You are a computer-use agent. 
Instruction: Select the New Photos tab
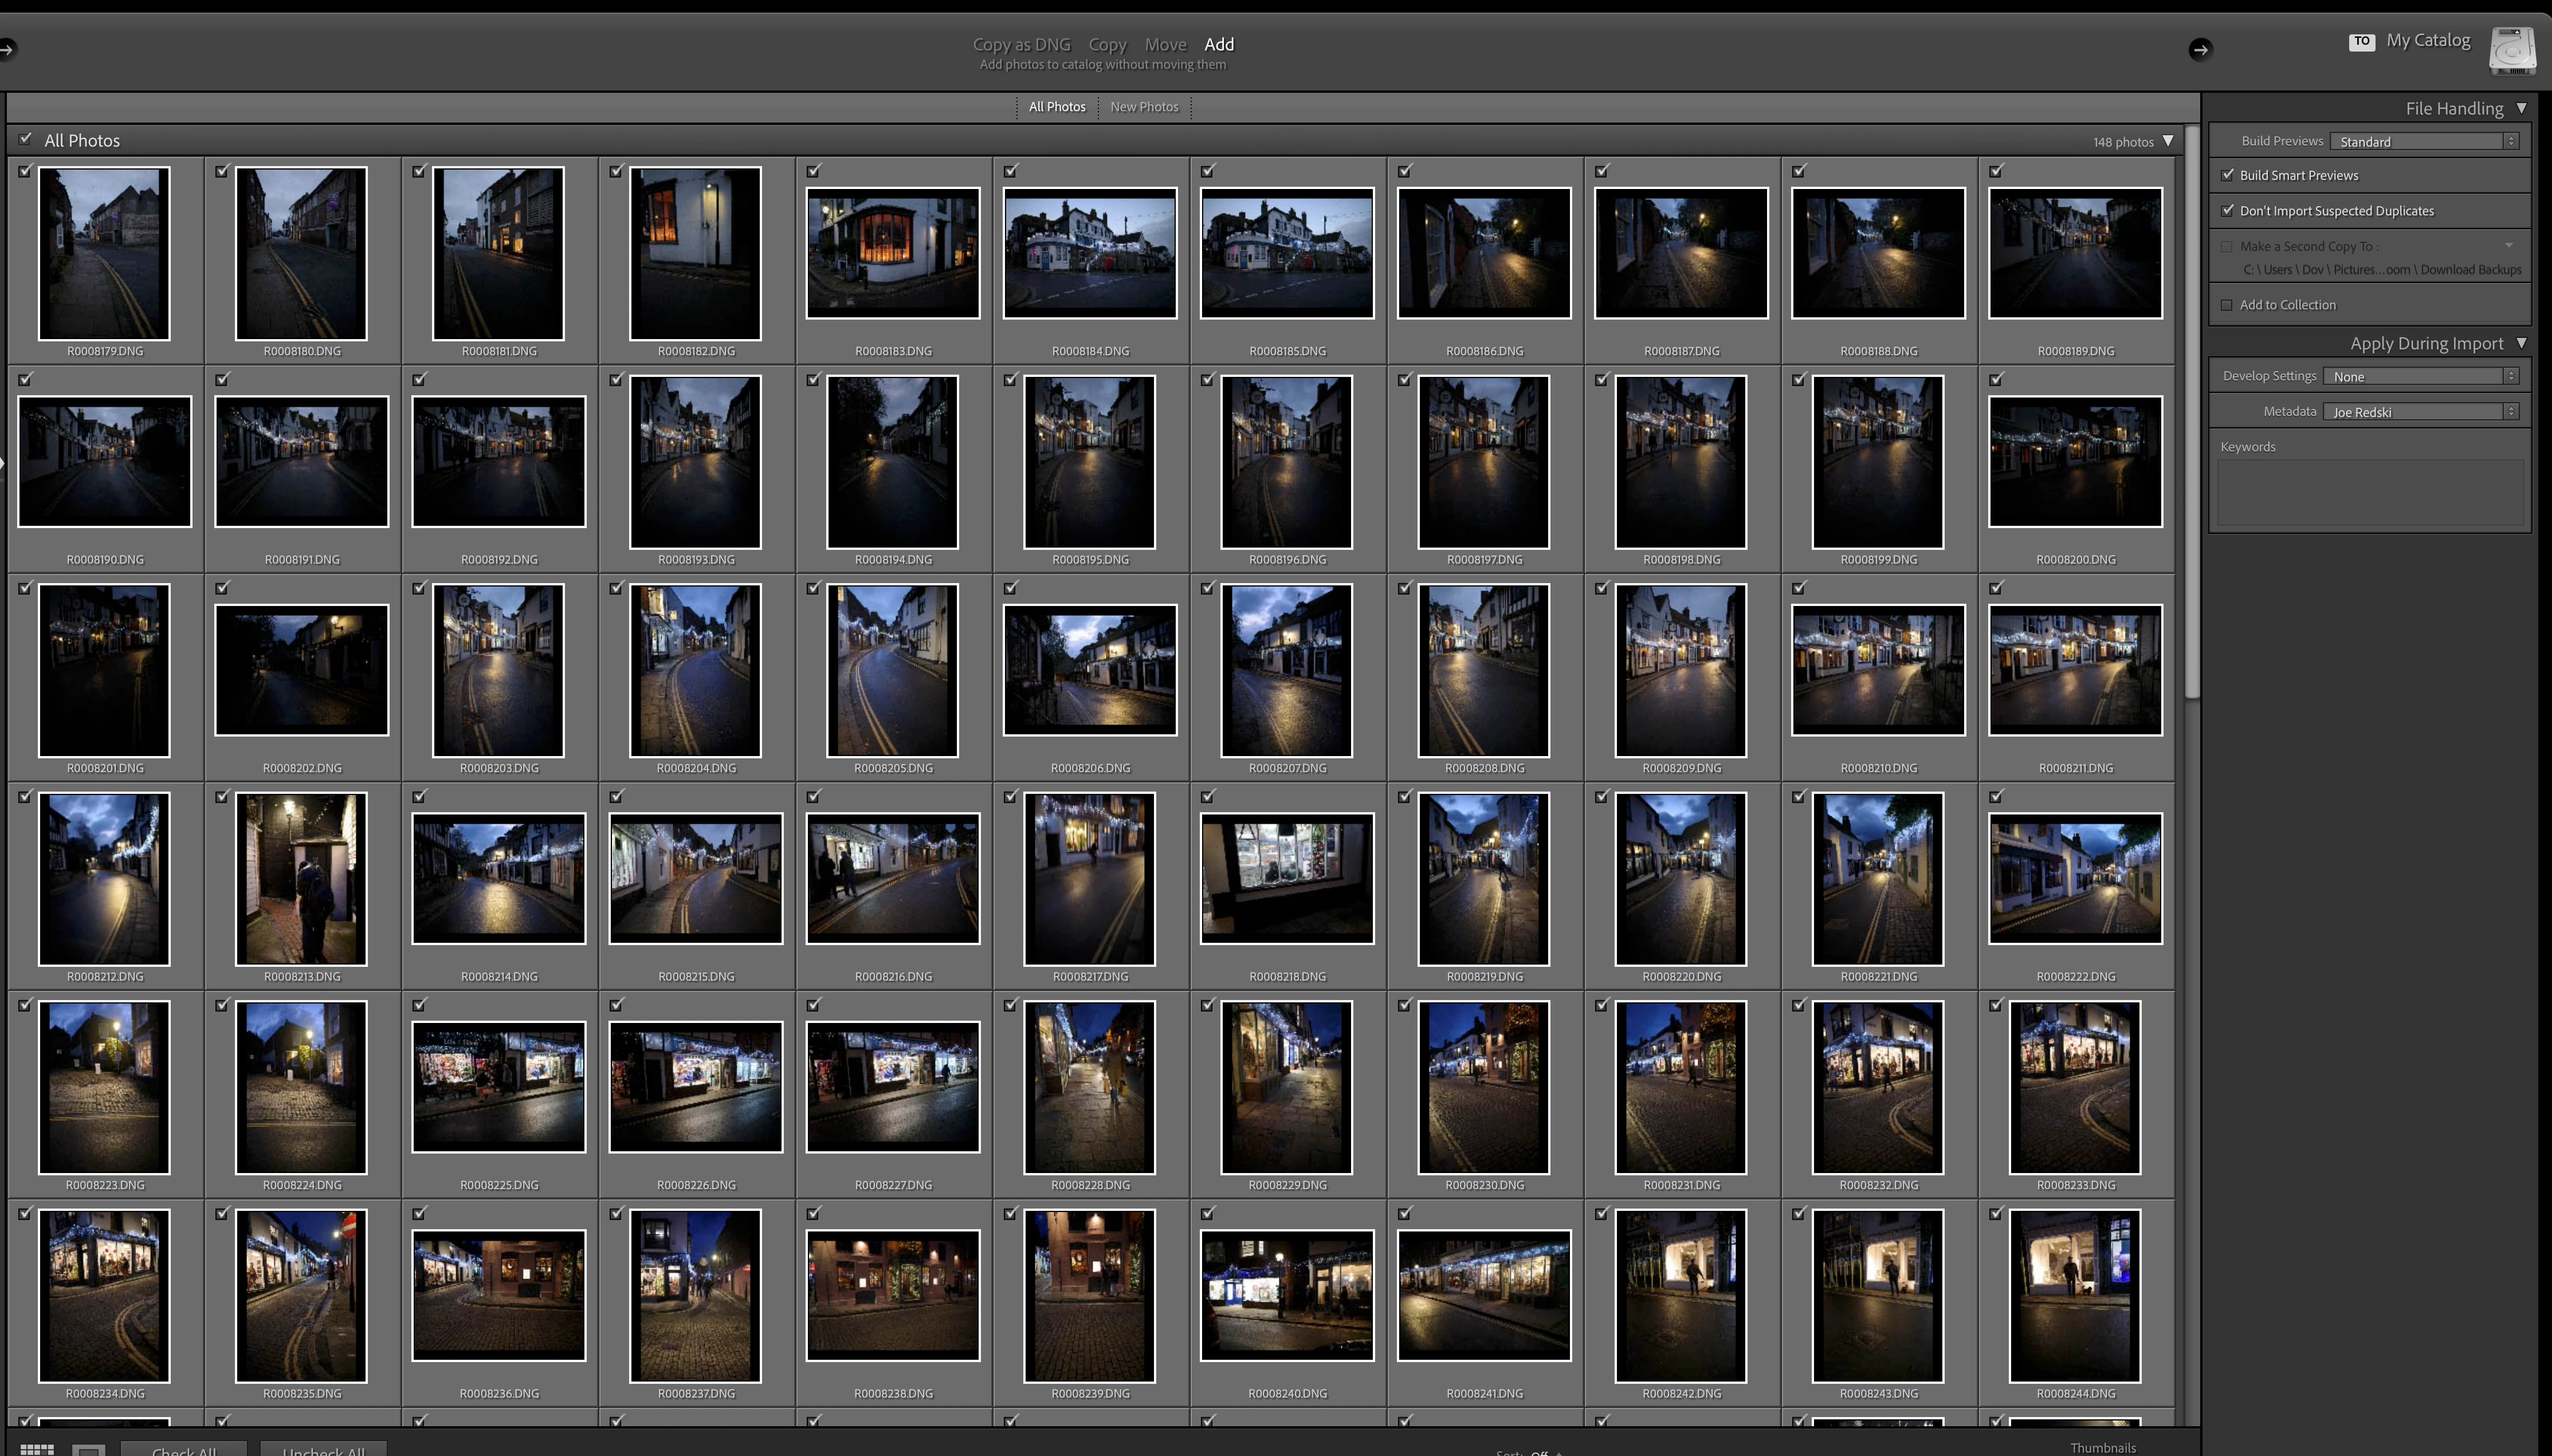(1144, 107)
